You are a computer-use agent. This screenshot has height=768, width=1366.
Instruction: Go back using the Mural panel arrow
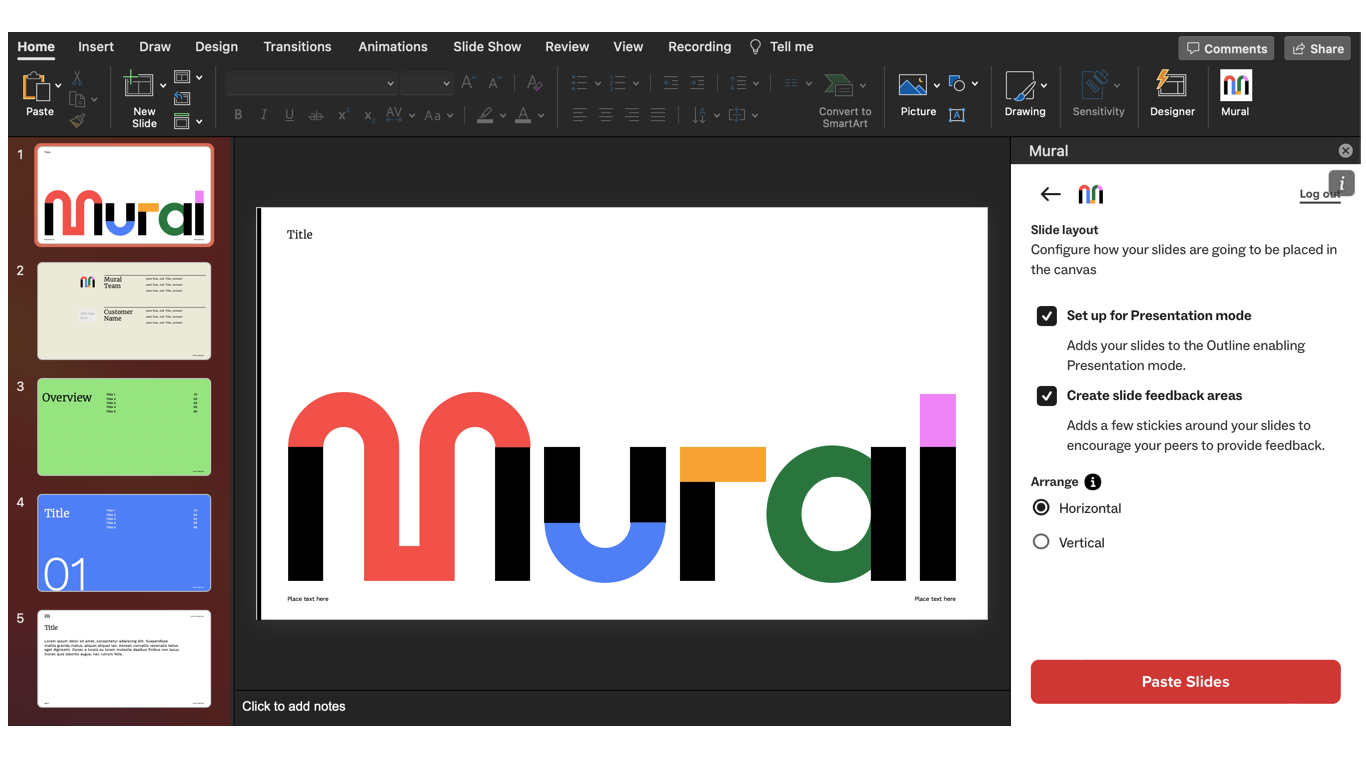point(1050,194)
